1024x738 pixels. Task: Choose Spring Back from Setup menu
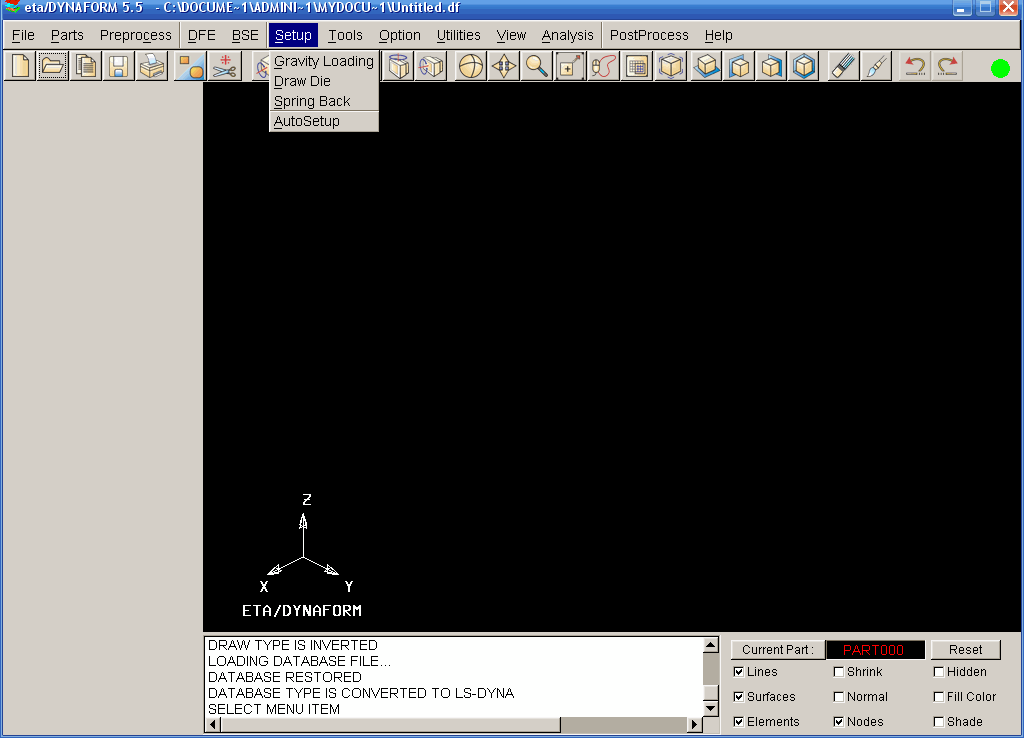324,101
